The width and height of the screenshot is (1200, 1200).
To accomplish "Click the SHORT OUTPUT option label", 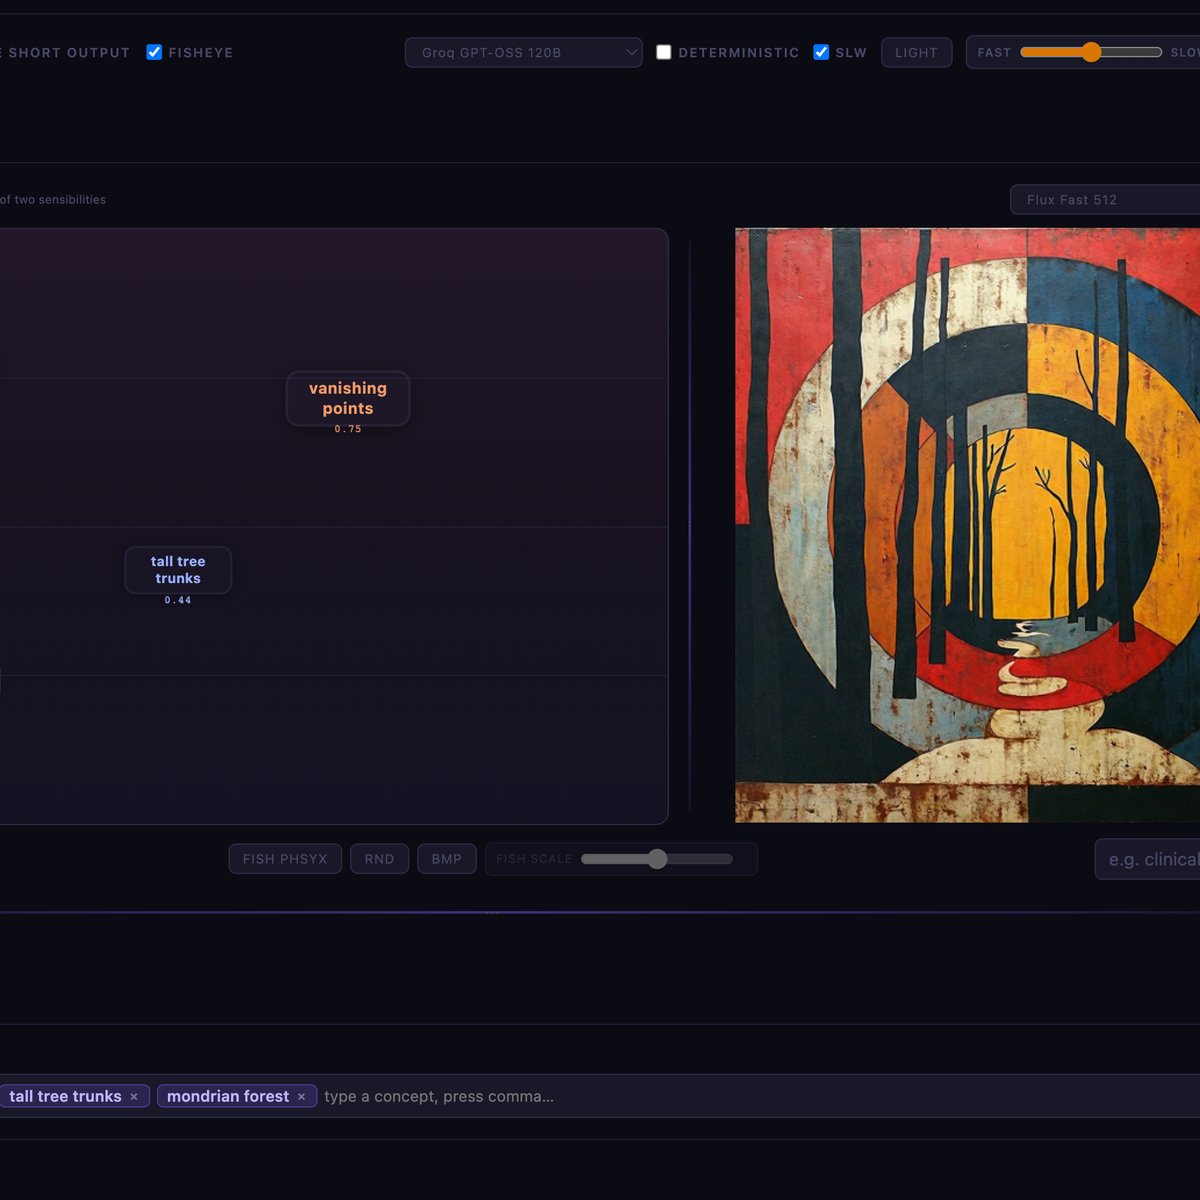I will click(x=69, y=52).
